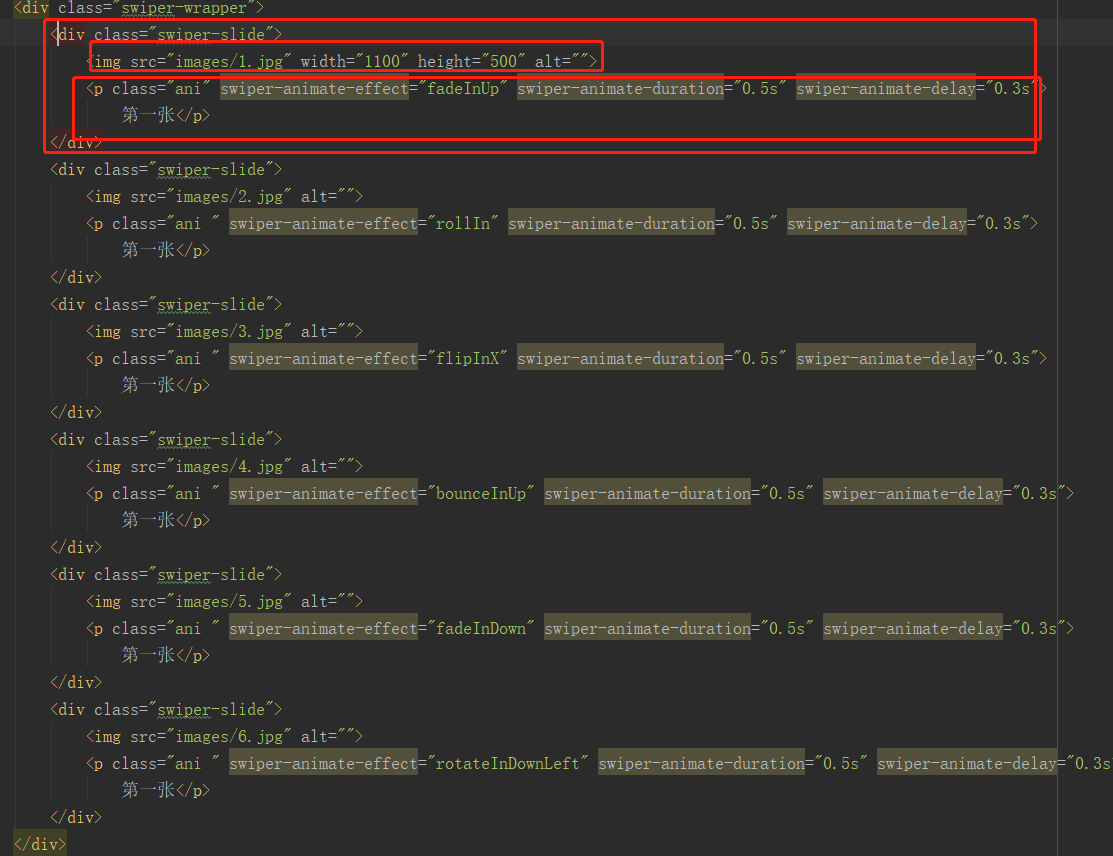Screen dimensions: 1113x856
Task: Click the "swiper-wrapper" class value
Action: coord(183,8)
